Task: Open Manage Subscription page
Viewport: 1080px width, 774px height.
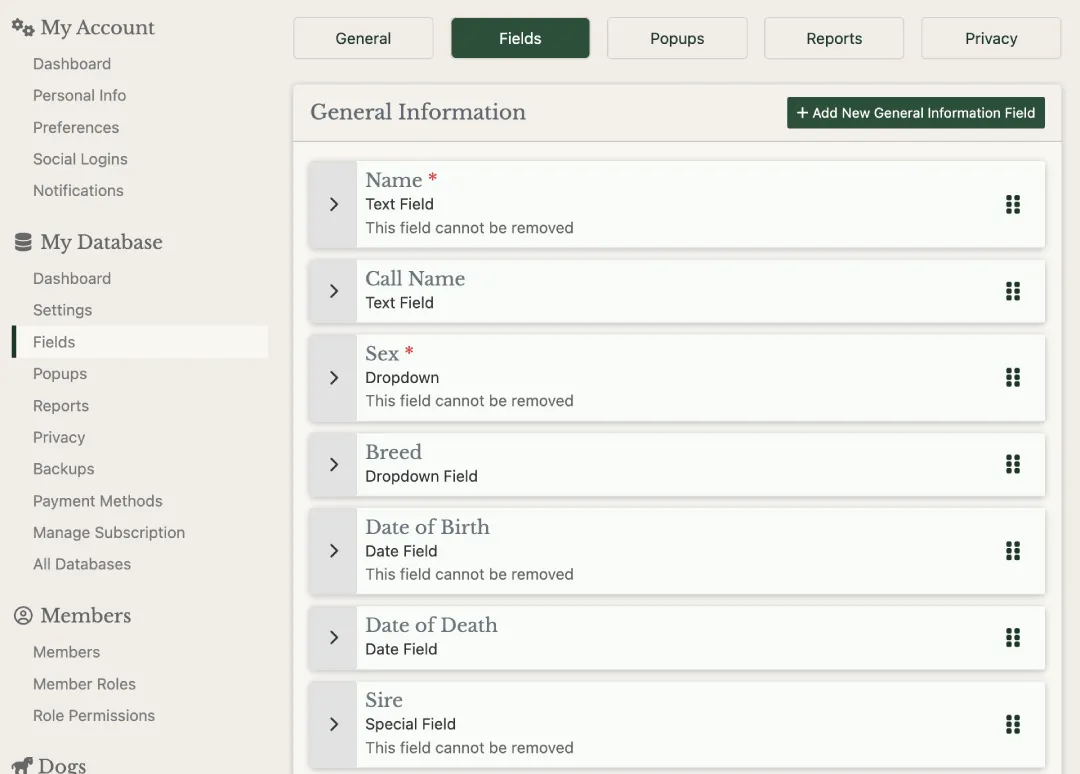Action: point(109,533)
